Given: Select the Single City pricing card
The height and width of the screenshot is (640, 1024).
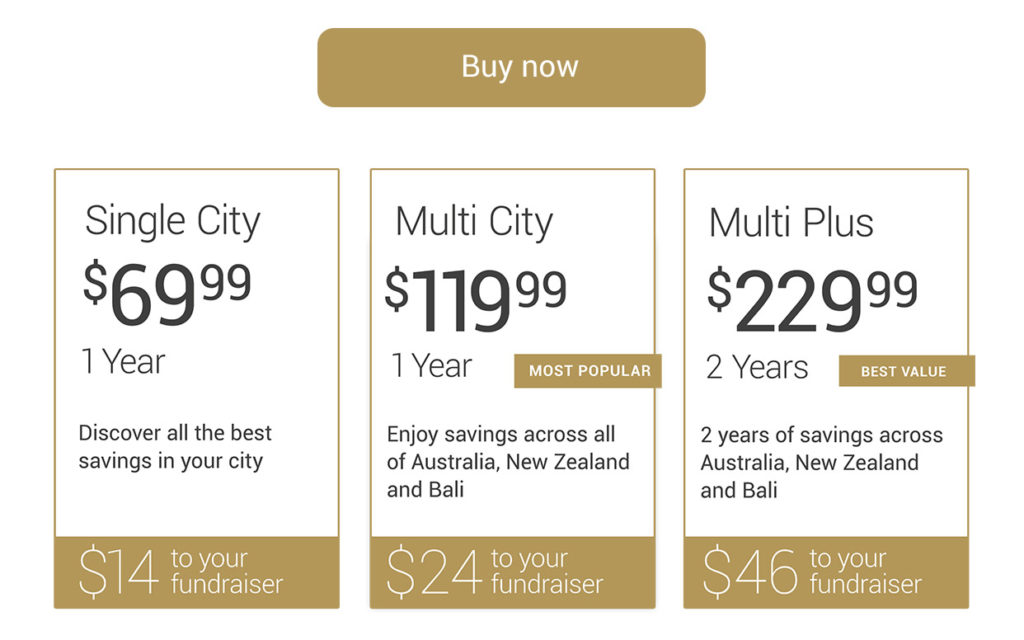Looking at the screenshot, I should (197, 389).
